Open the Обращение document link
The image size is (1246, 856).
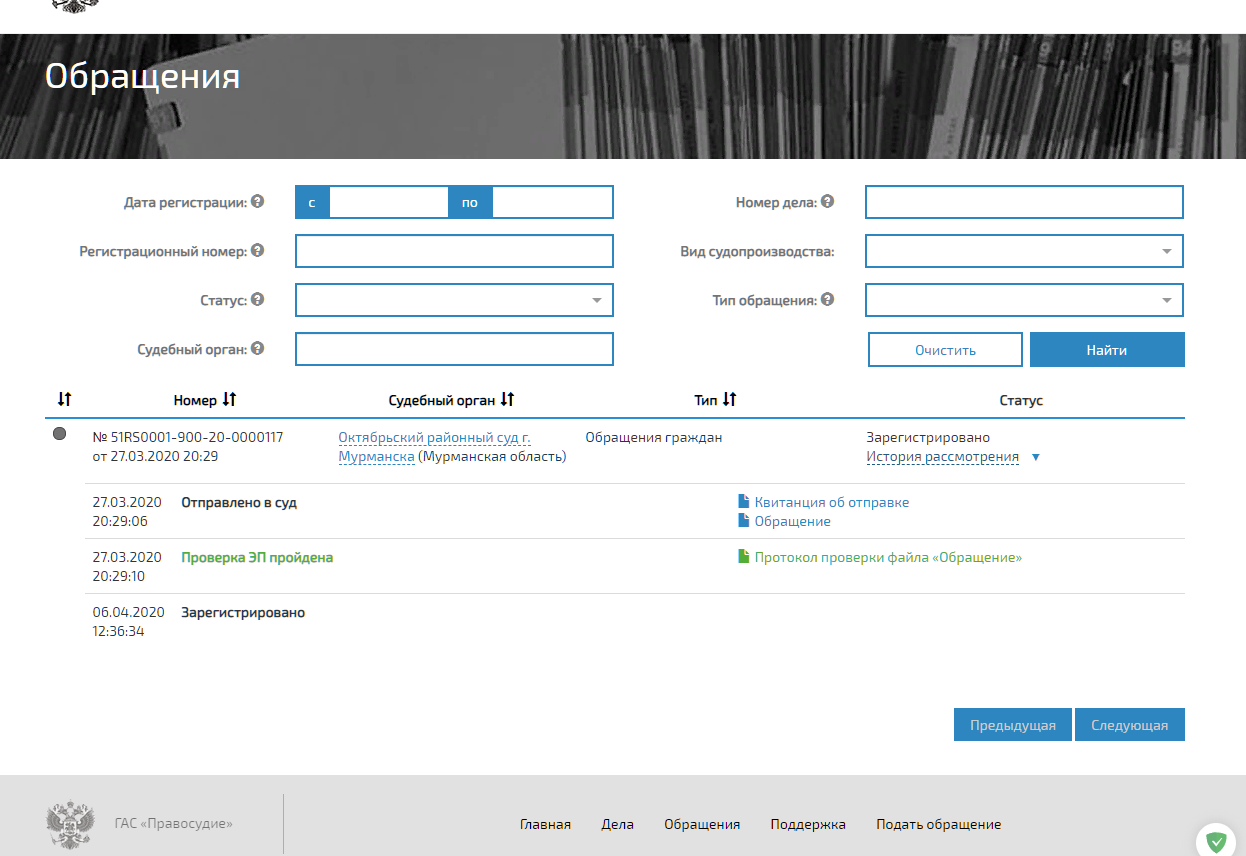[x=793, y=521]
